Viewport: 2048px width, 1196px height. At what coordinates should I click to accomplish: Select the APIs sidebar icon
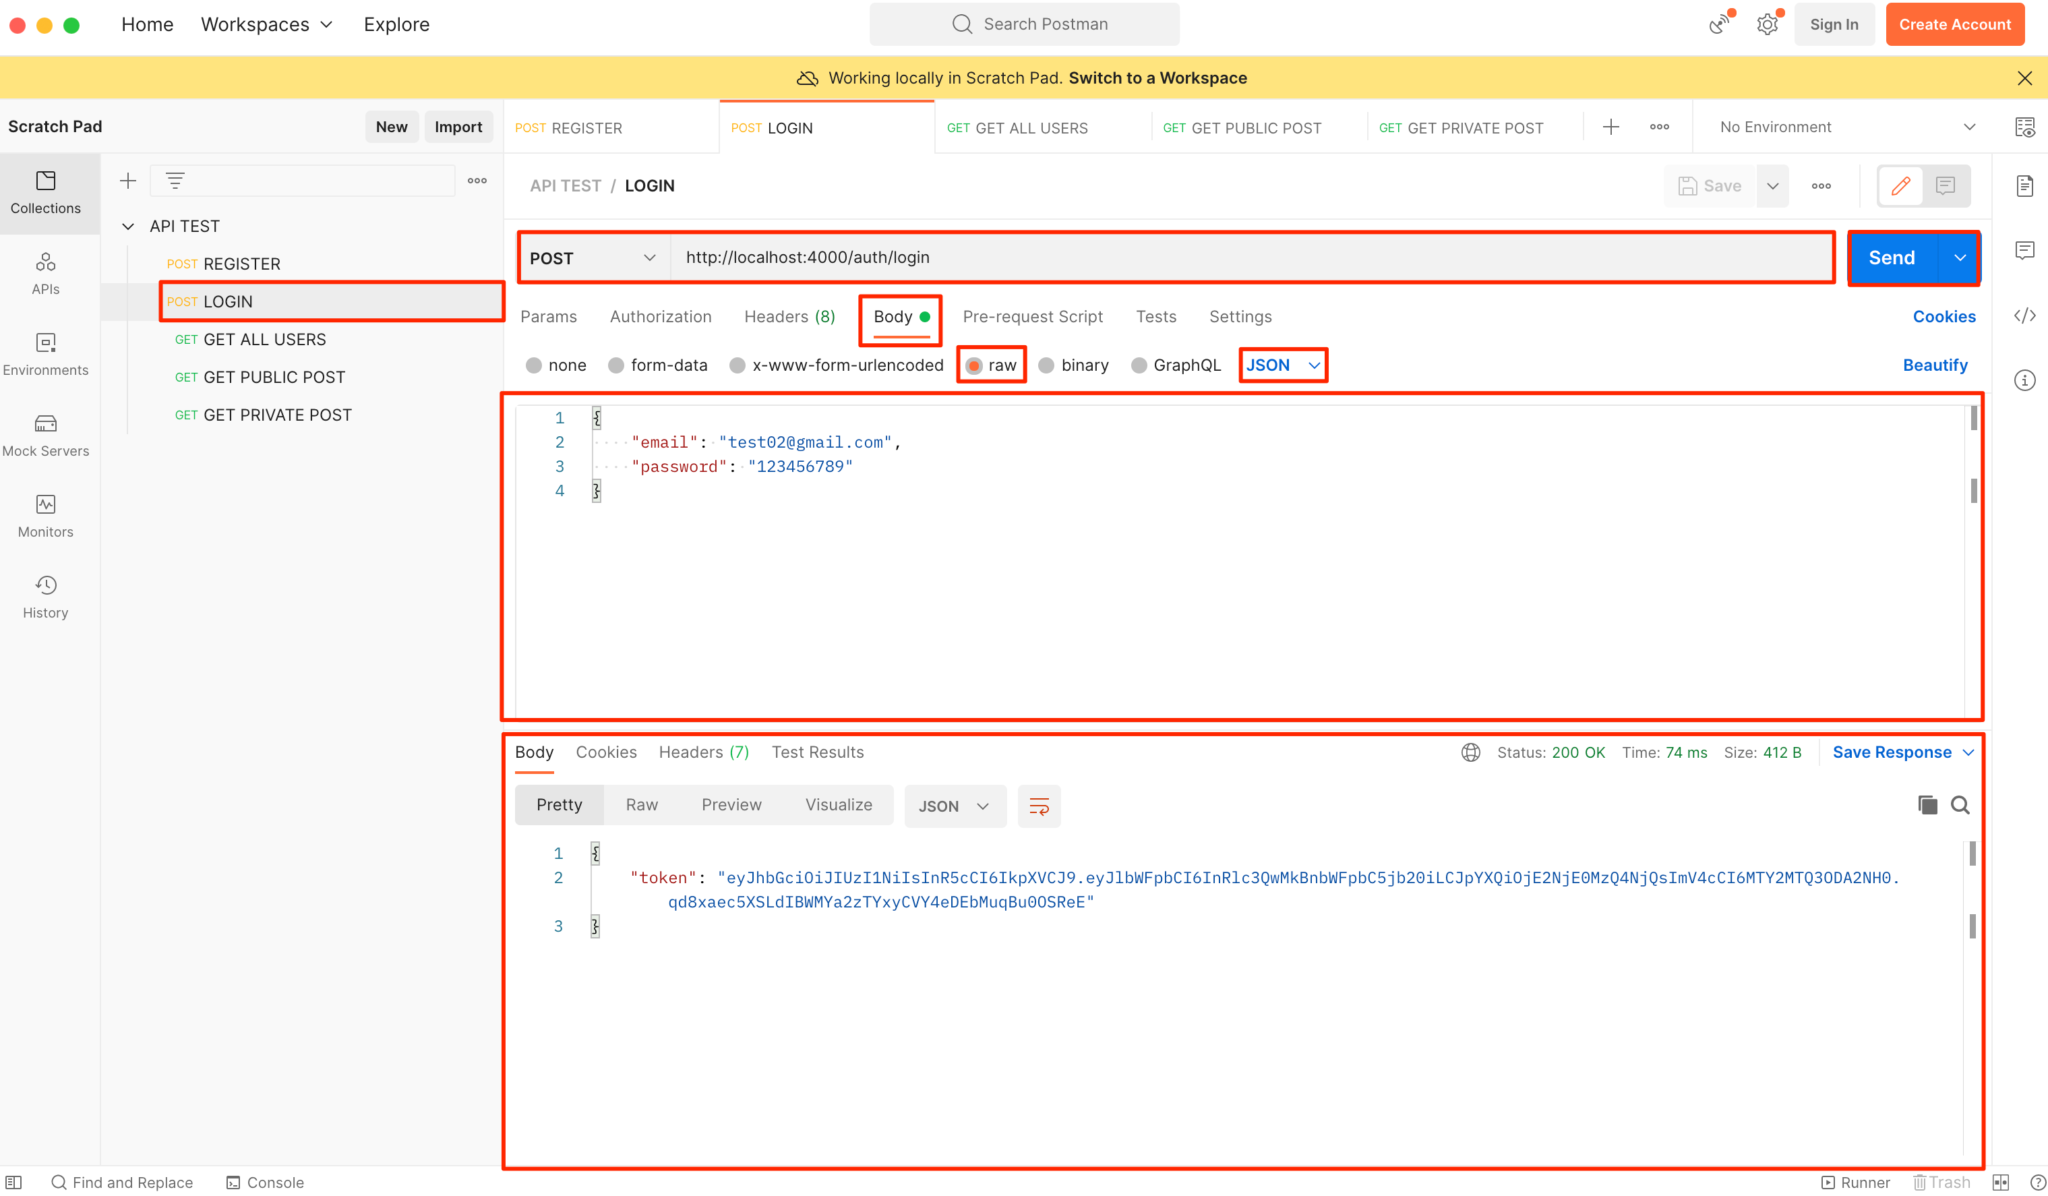[x=45, y=272]
